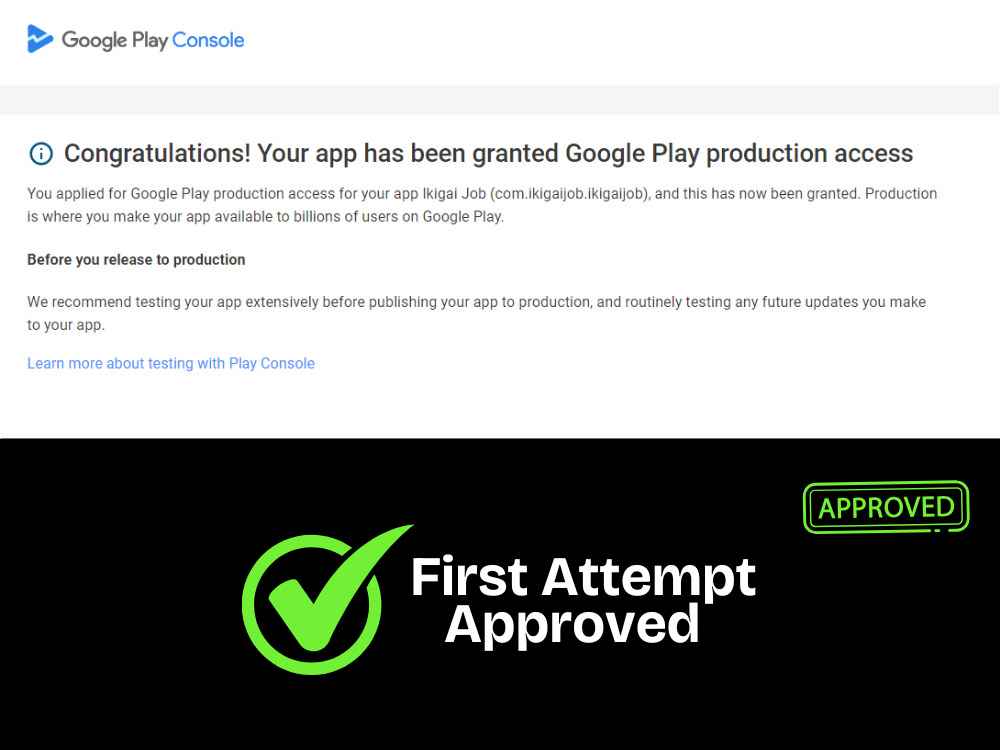Open the Learn more about testing link
This screenshot has width=1000, height=750.
click(171, 364)
